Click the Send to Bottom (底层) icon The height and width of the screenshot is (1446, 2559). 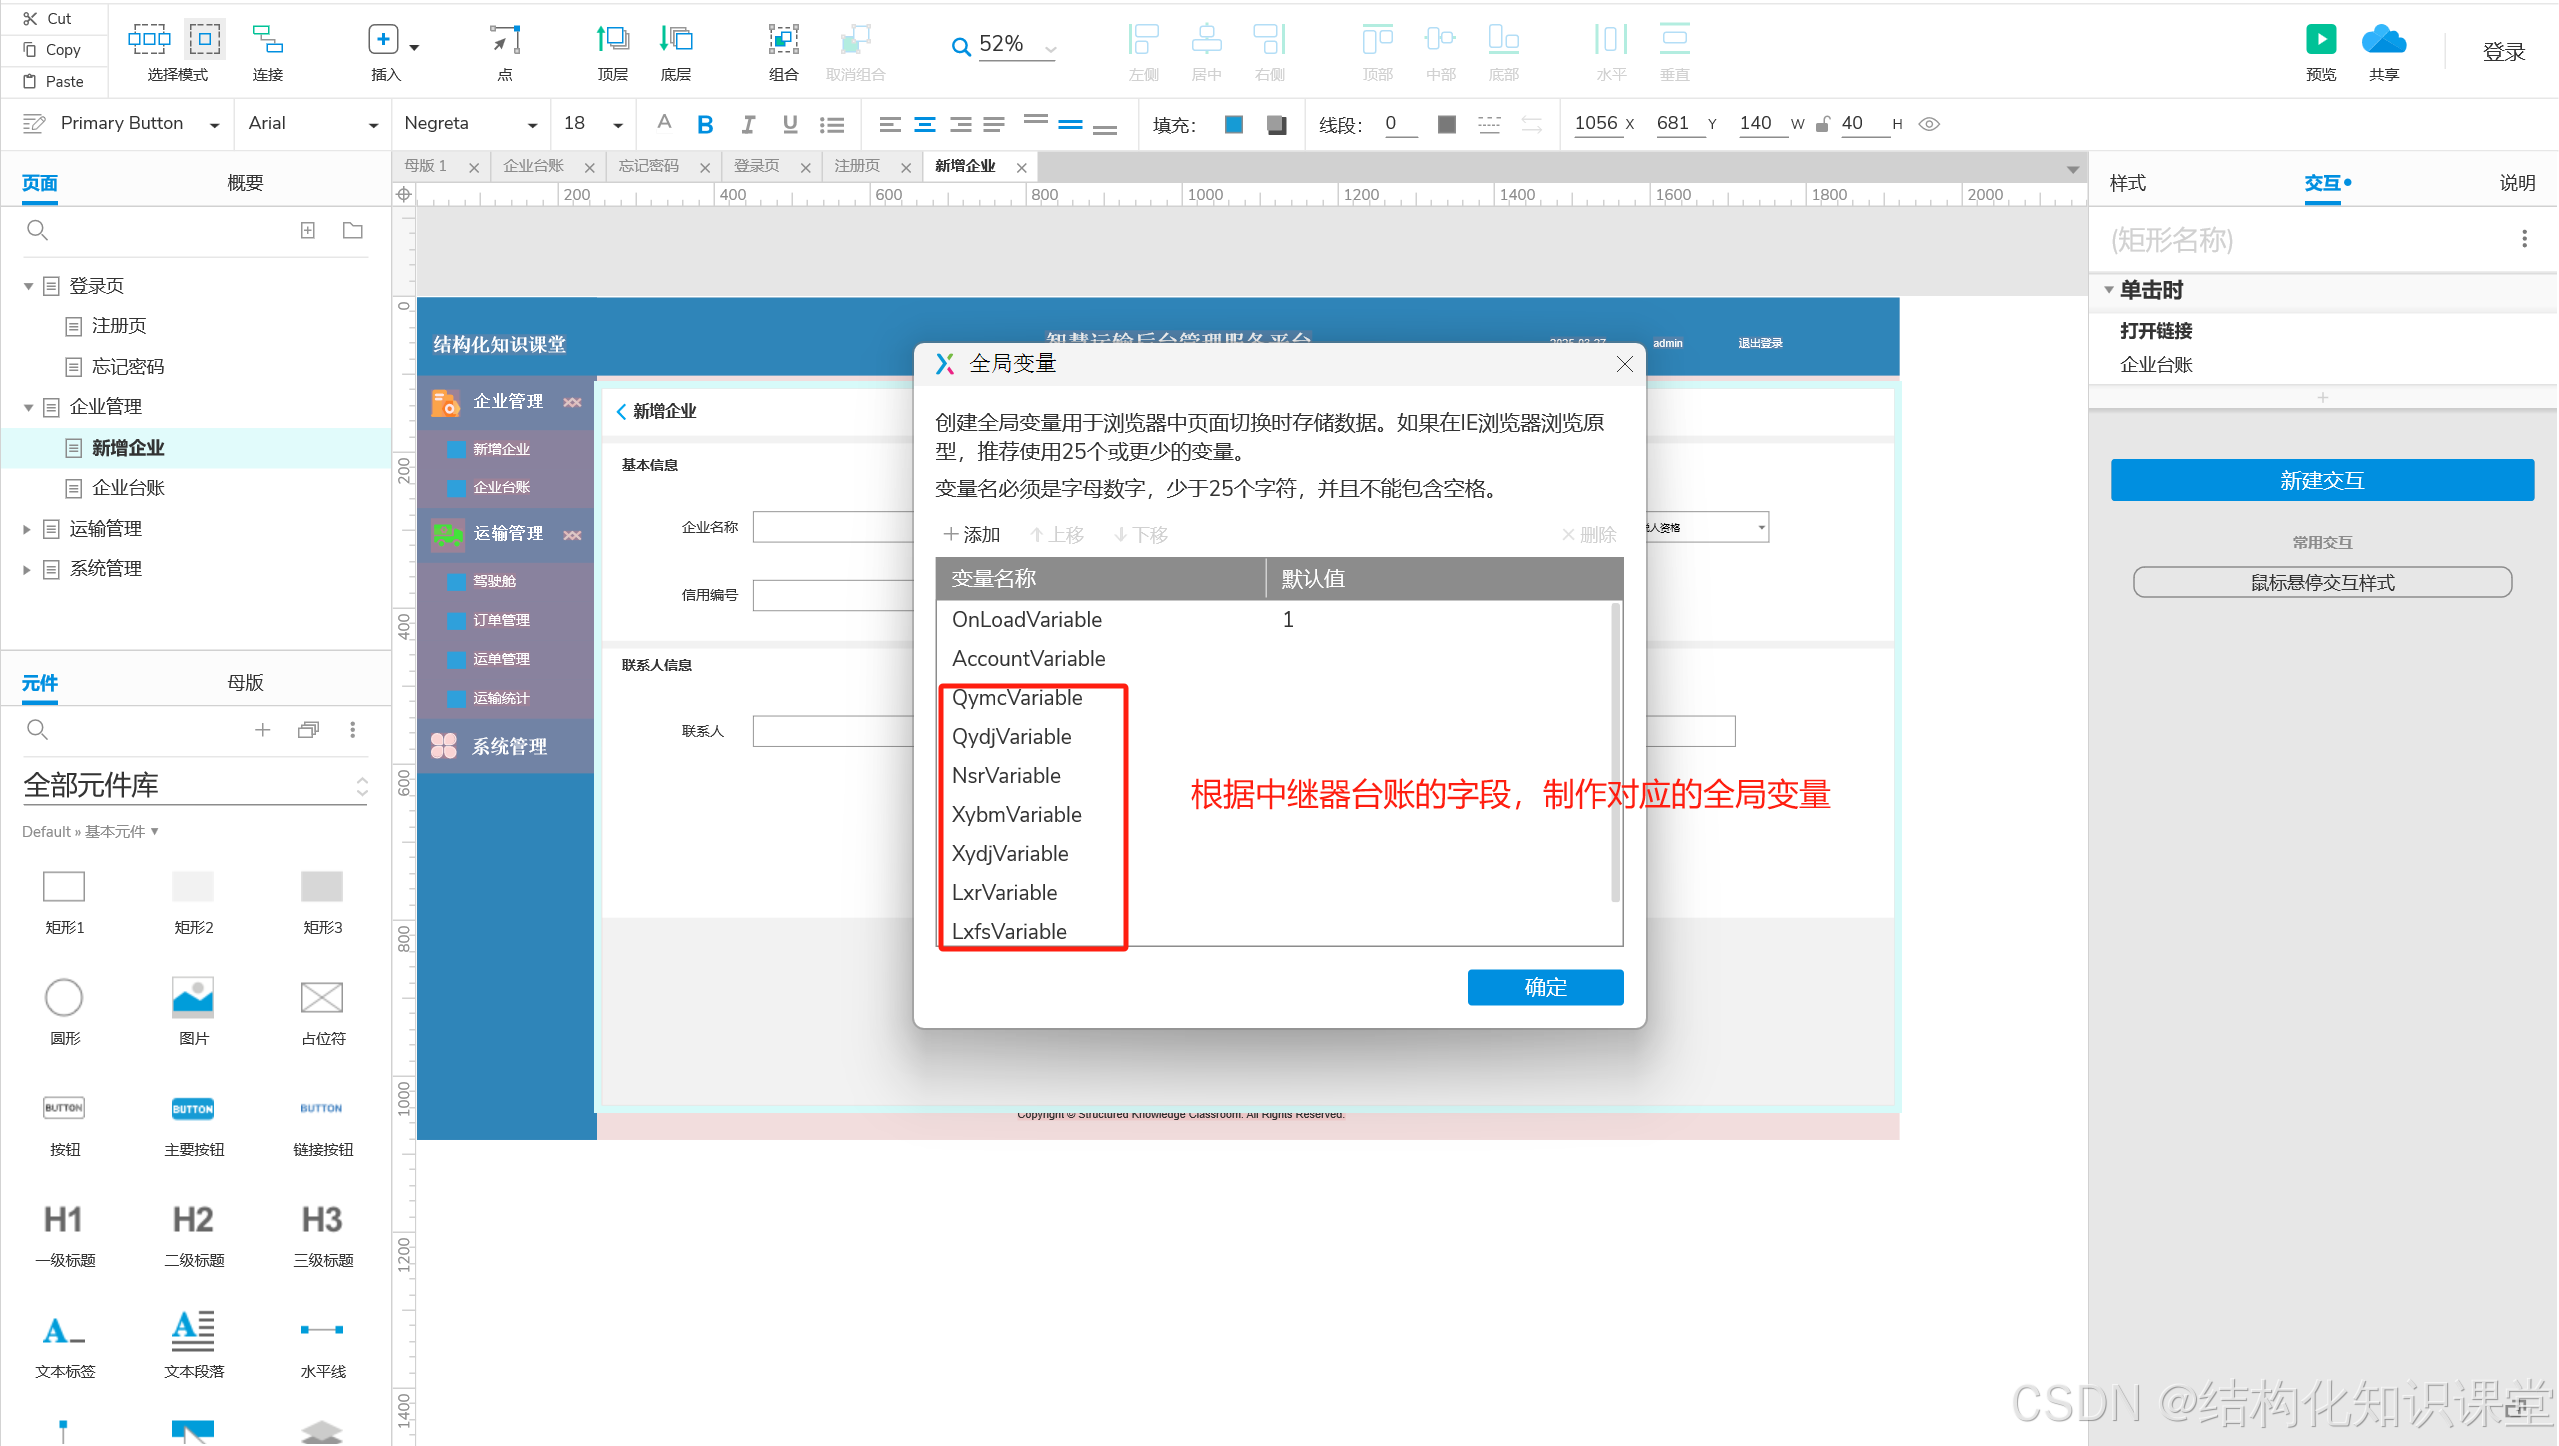(x=676, y=40)
